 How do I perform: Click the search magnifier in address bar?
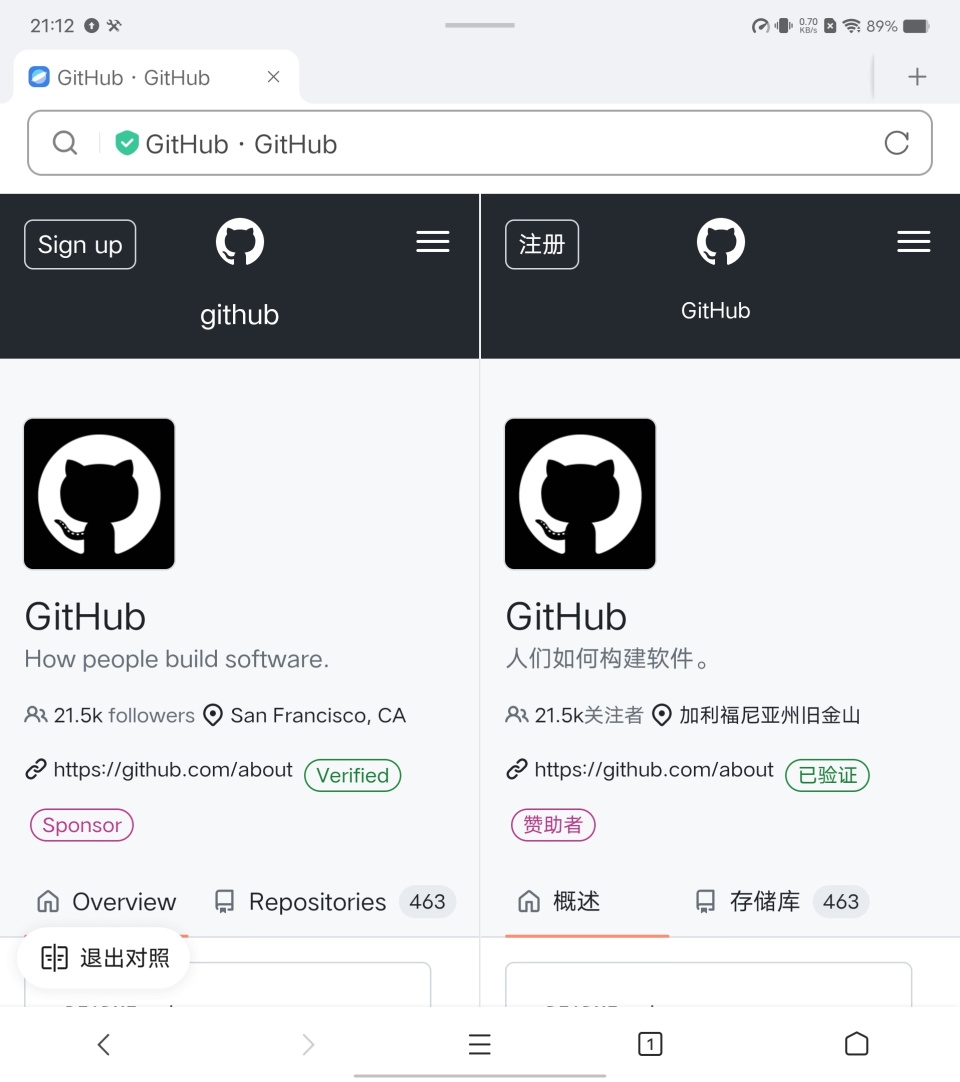[x=65, y=143]
